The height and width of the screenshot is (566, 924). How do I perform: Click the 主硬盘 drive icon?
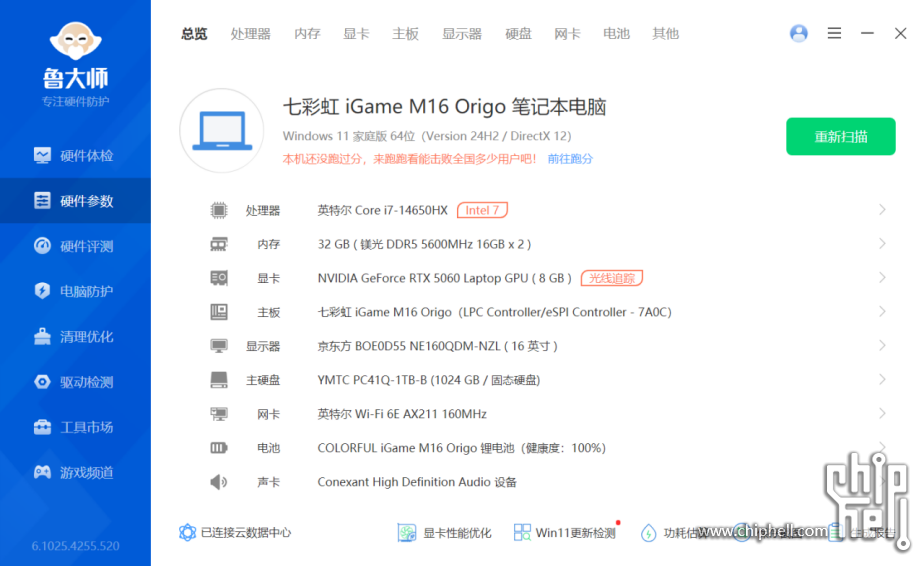tap(219, 380)
